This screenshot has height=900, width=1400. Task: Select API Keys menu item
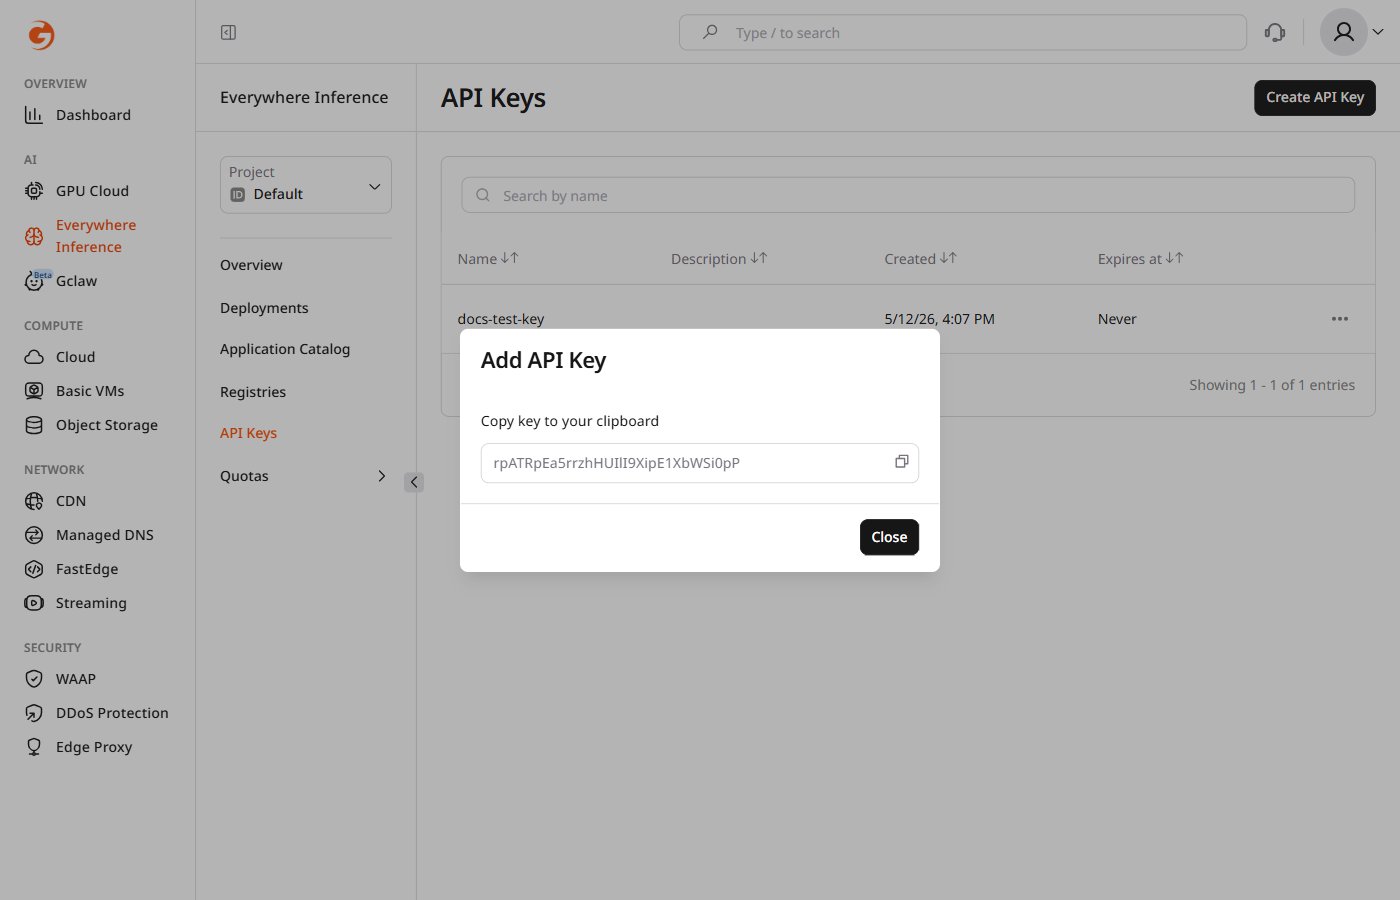click(x=248, y=433)
